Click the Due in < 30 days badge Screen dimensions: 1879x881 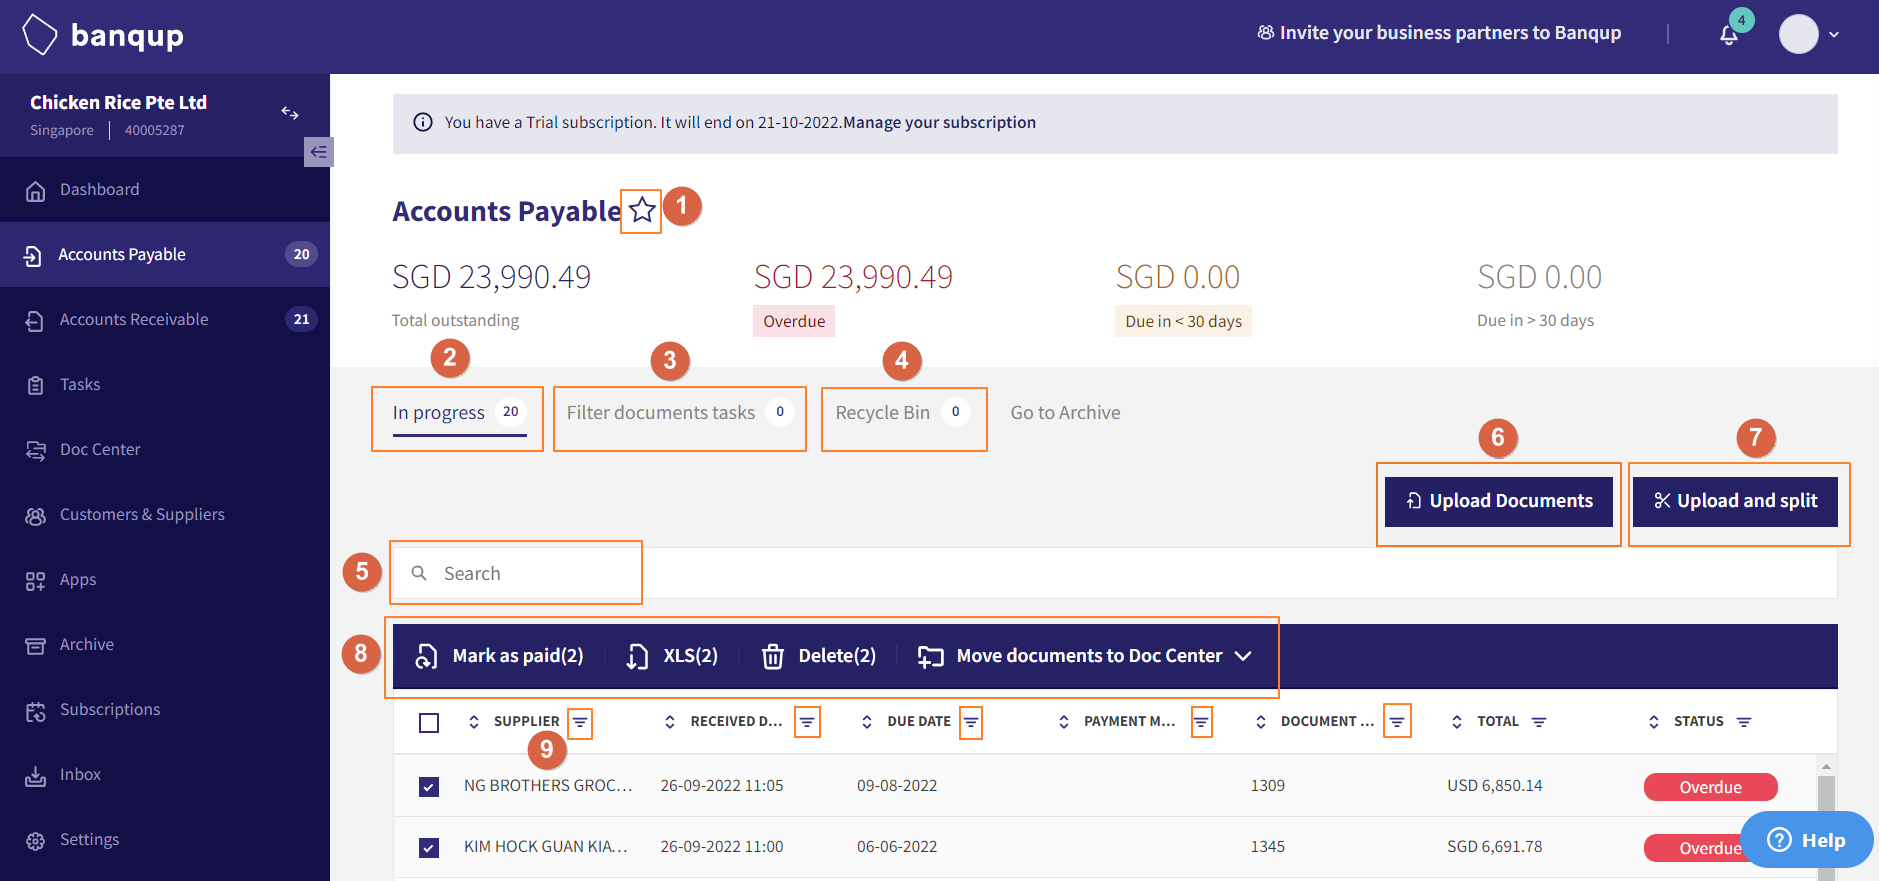click(x=1183, y=321)
